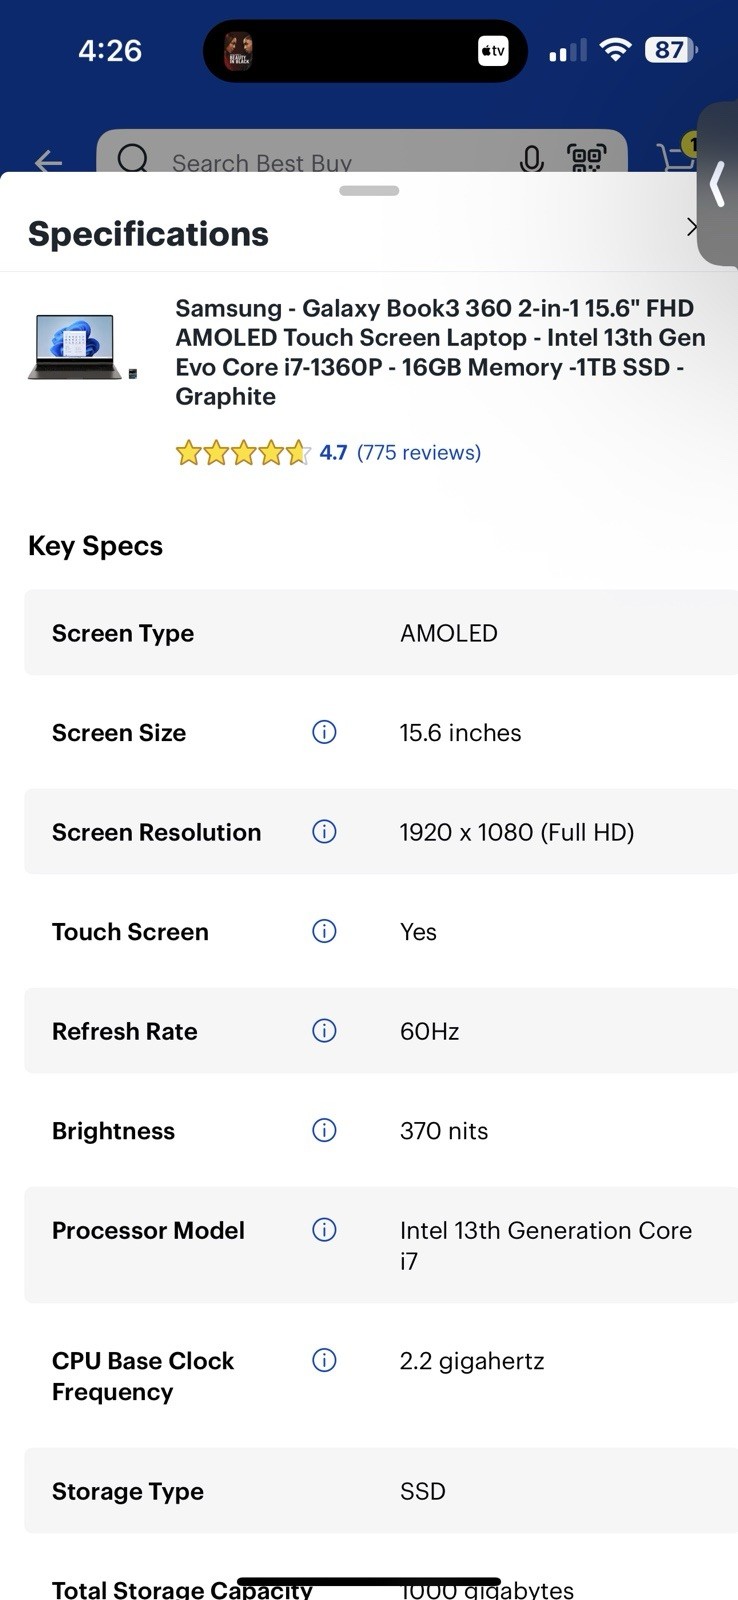Open the barcode scanner icon
This screenshot has height=1600, width=738.
[x=587, y=158]
